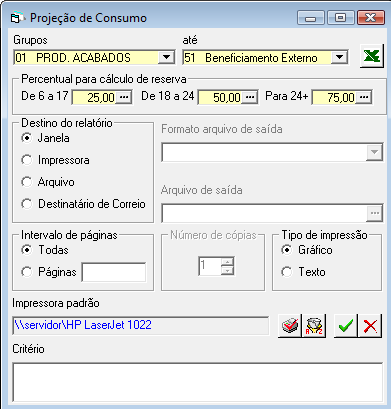Click the Critério text area
Image resolution: width=391 pixels, height=409 pixels.
click(198, 382)
